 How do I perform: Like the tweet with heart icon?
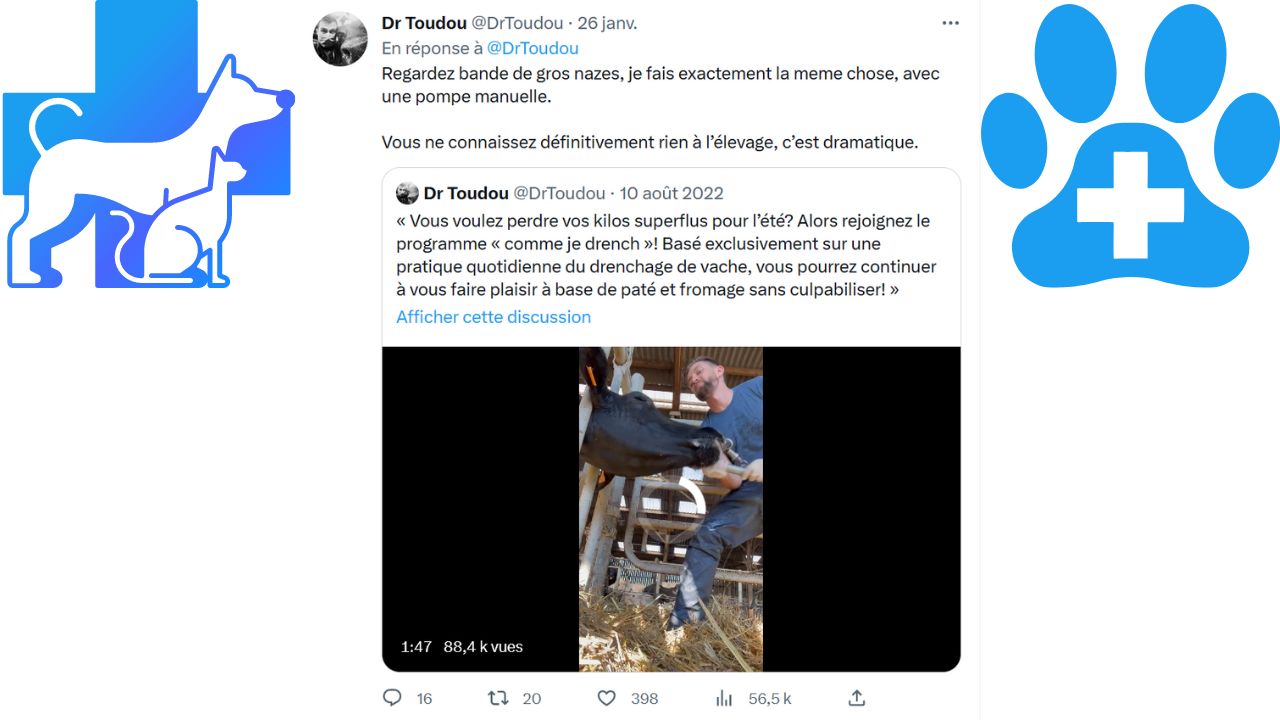pyautogui.click(x=606, y=698)
